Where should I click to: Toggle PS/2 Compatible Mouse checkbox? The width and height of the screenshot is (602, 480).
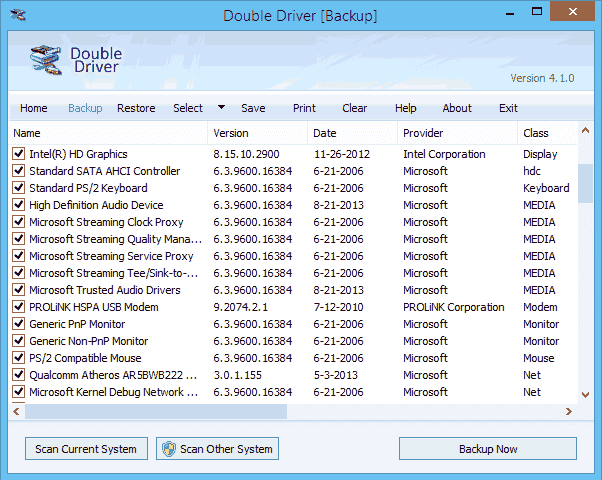pos(18,358)
